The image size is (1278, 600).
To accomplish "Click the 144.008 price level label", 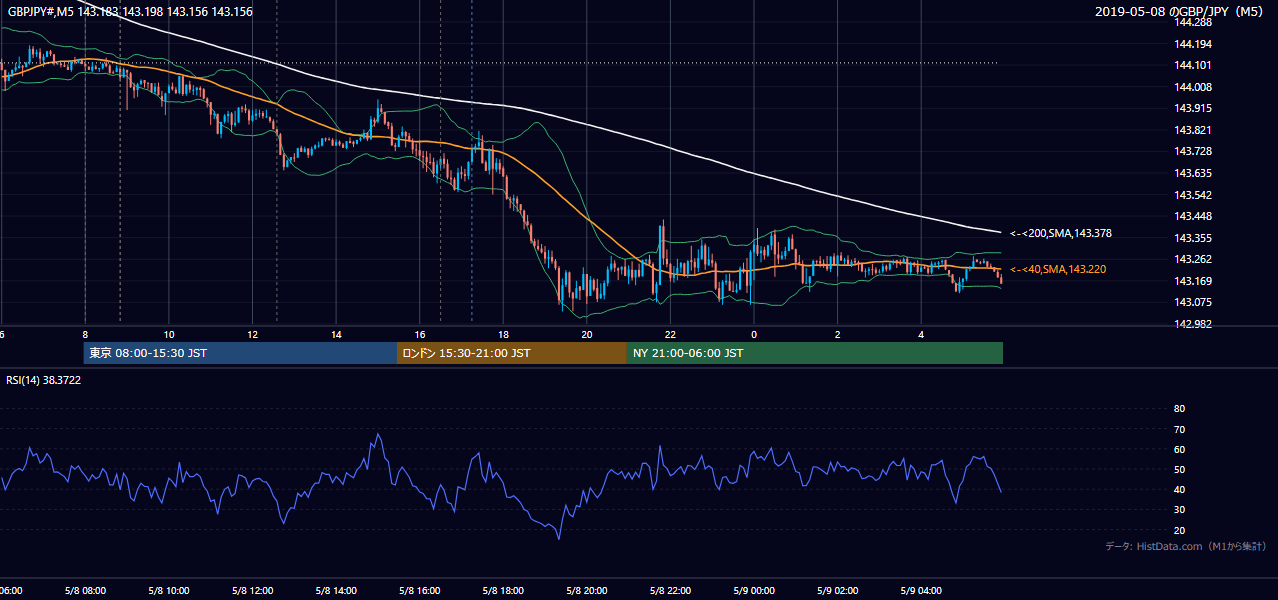I will tap(1192, 87).
